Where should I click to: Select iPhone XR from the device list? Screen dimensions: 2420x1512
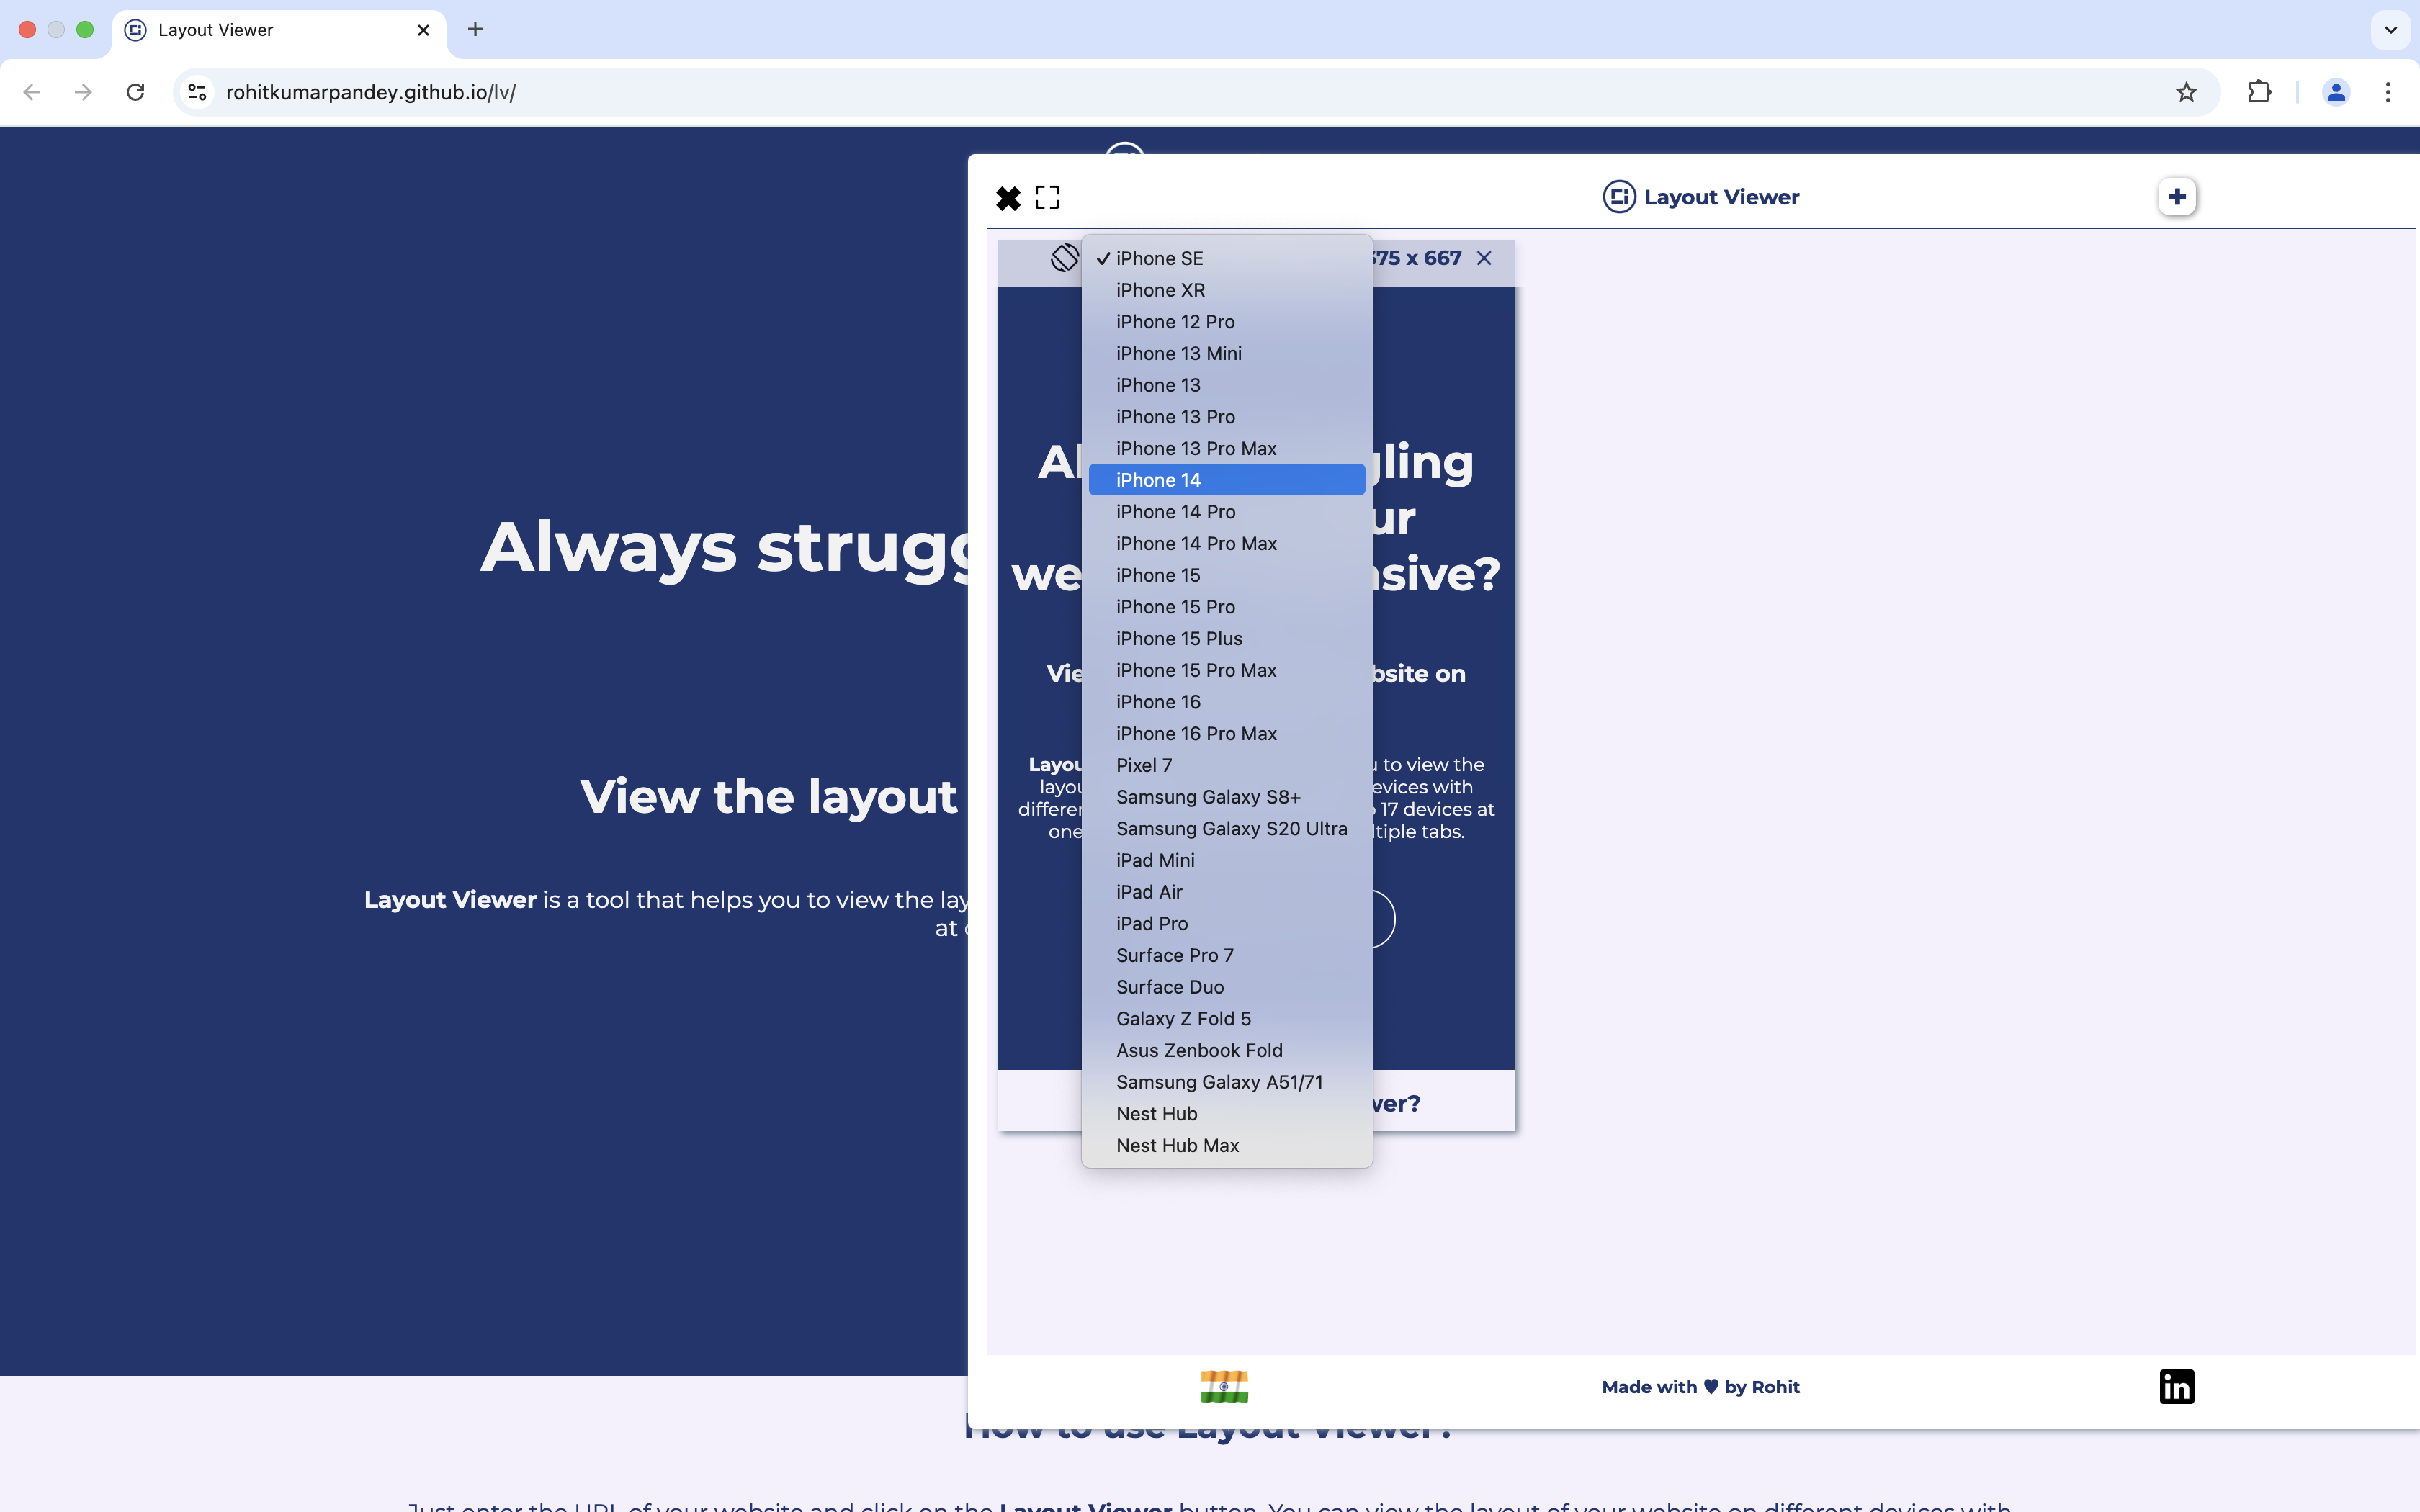1227,290
